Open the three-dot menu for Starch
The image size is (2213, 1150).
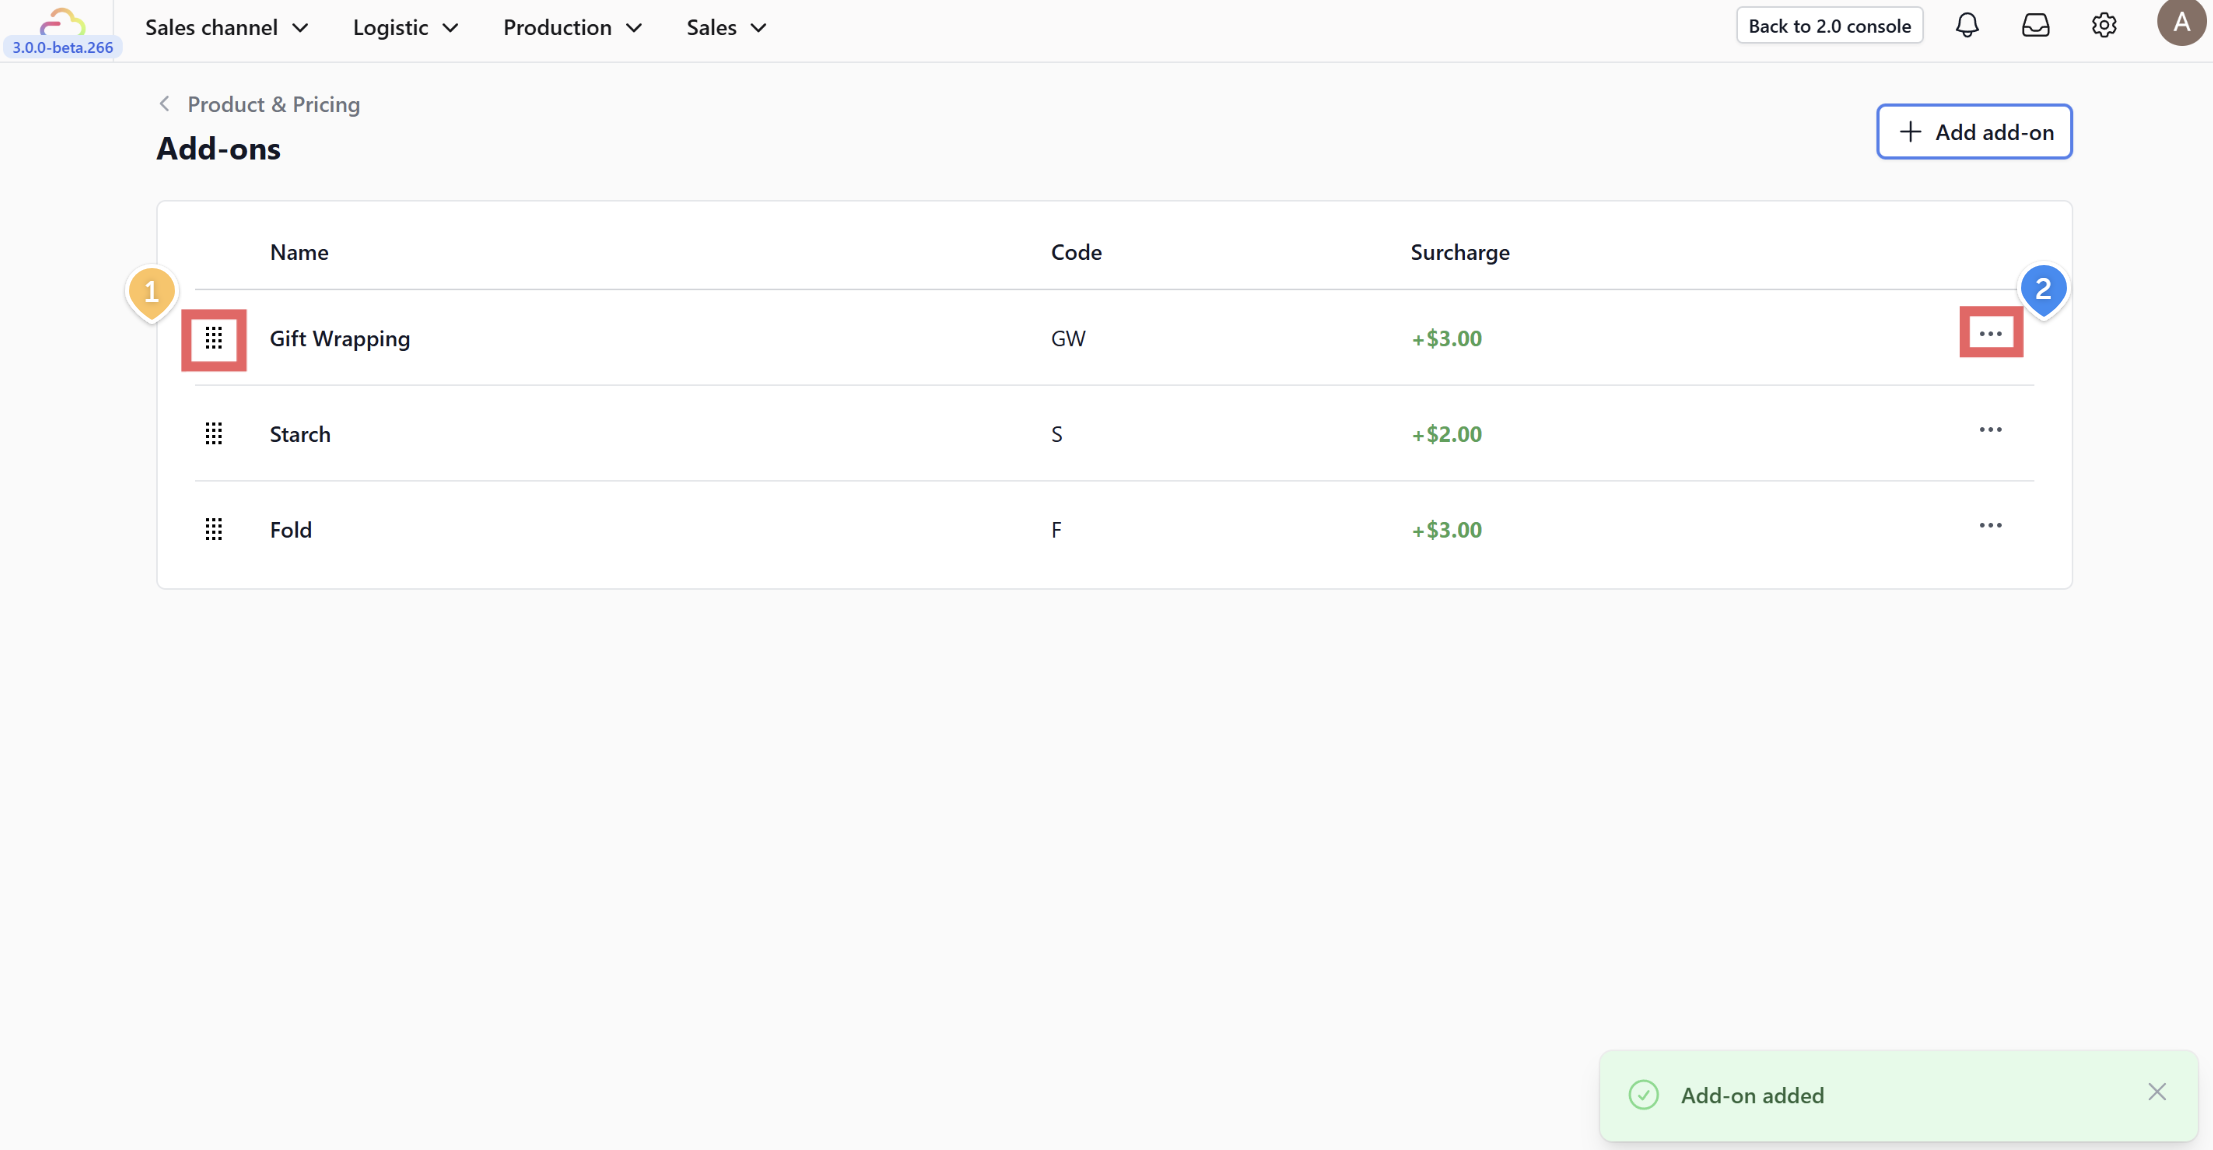[1990, 430]
